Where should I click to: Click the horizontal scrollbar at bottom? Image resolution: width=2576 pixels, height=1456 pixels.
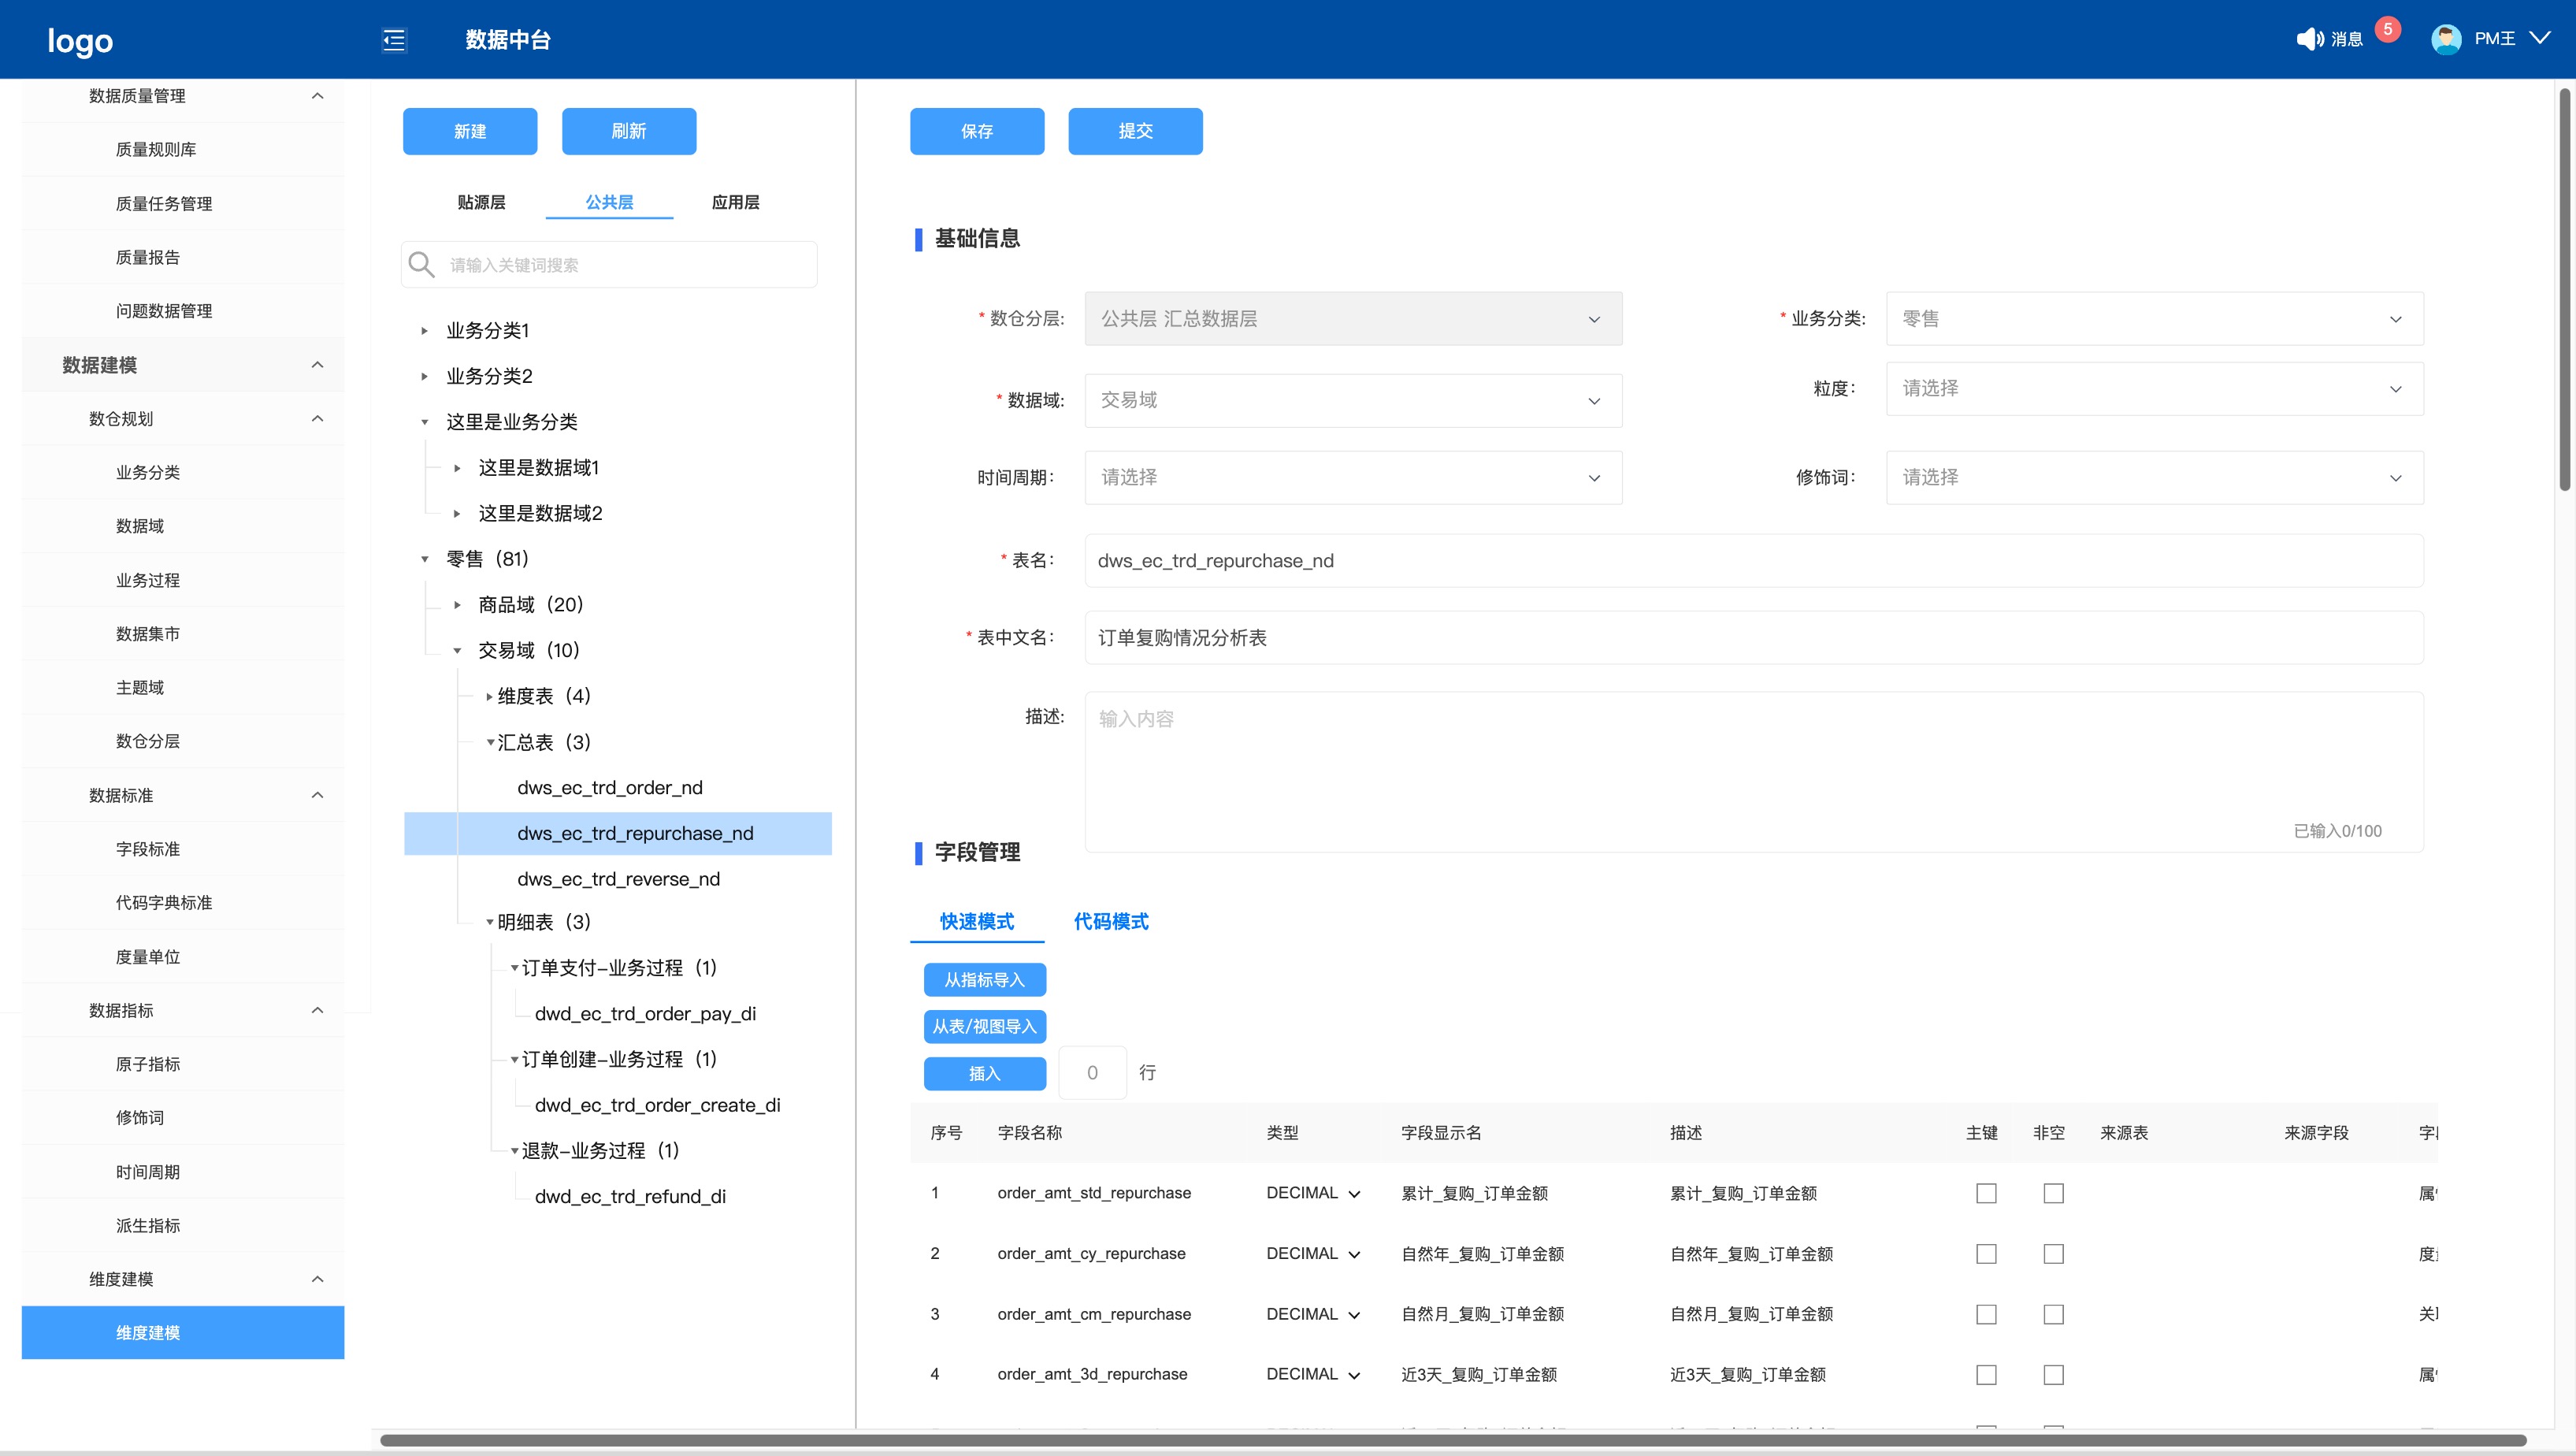tap(1452, 1441)
